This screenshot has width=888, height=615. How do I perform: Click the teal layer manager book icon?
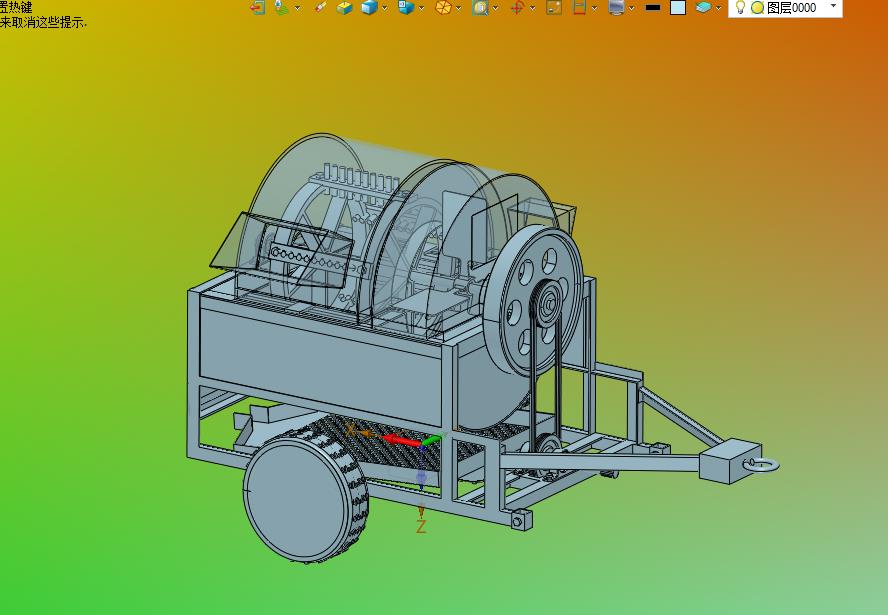point(703,7)
